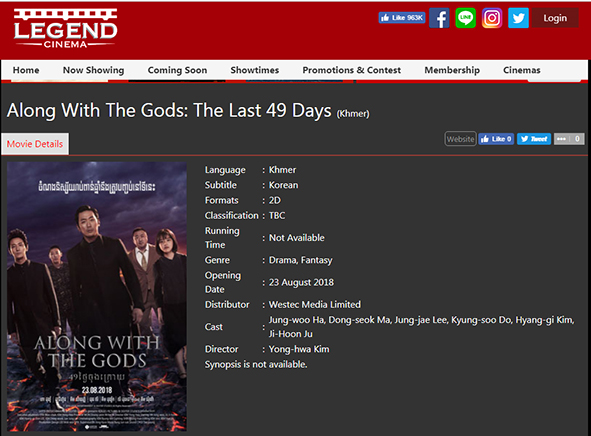Click the Along With The Gods poster
This screenshot has width=591, height=436.
97,297
